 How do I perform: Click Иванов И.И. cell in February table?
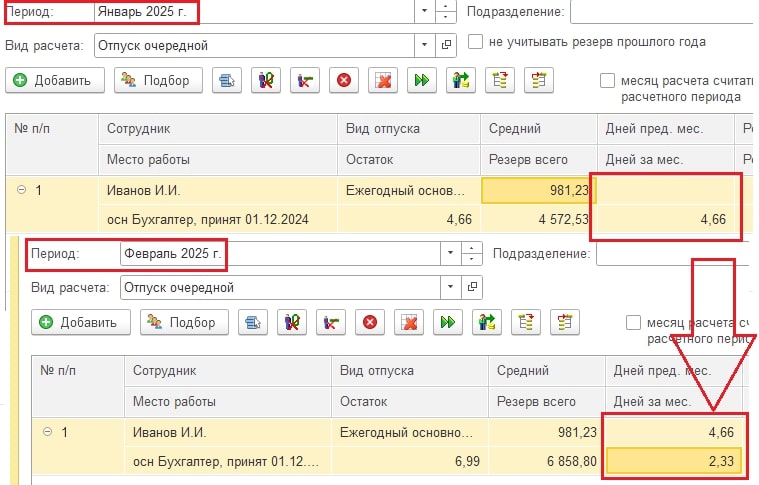point(228,432)
